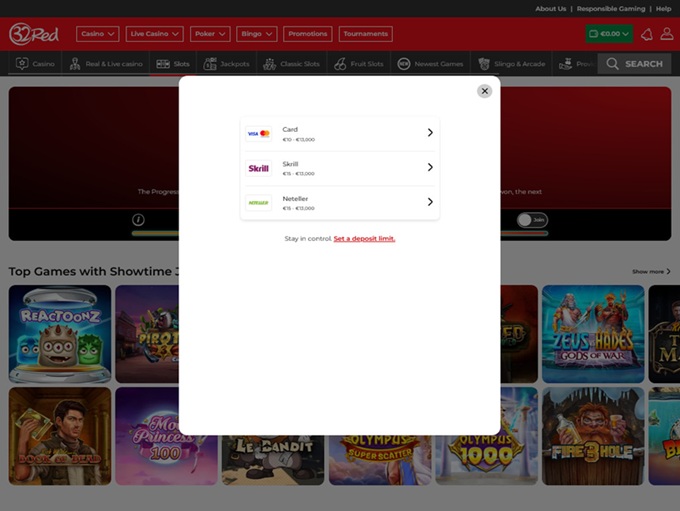
Task: Close the deposit method dialog
Action: point(484,91)
